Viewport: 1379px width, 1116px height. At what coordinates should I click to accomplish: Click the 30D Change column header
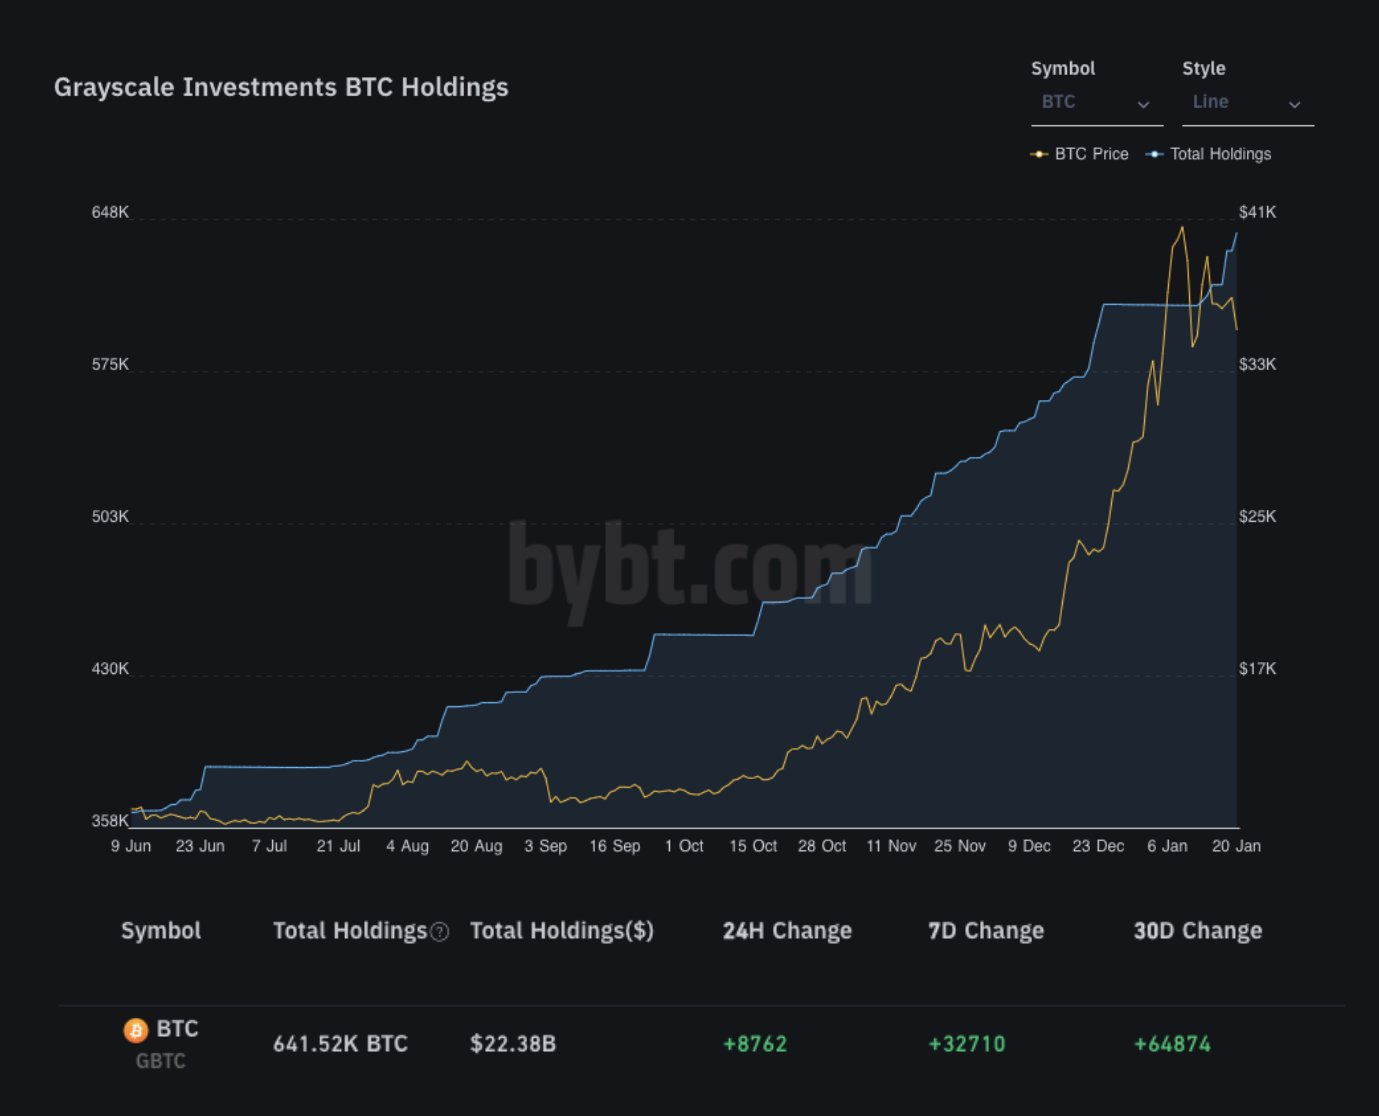[x=1198, y=931]
